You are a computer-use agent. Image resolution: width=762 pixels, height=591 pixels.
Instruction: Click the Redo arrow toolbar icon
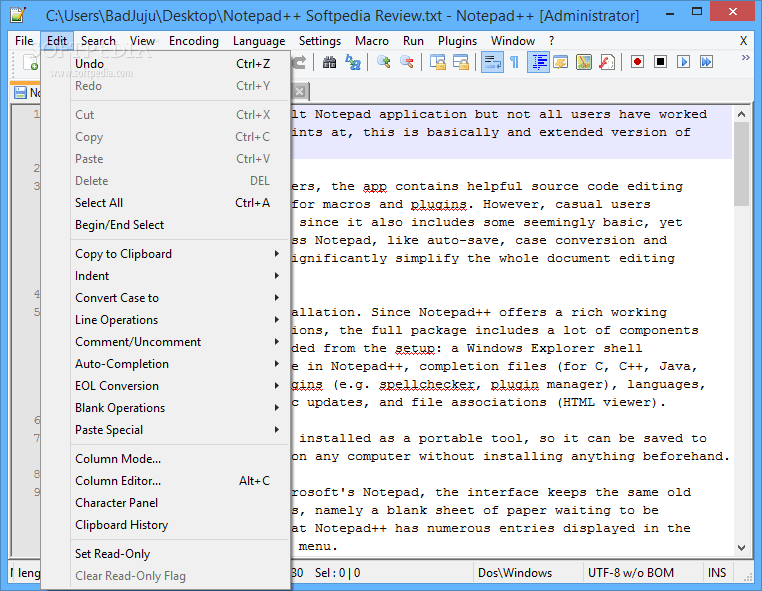point(299,62)
